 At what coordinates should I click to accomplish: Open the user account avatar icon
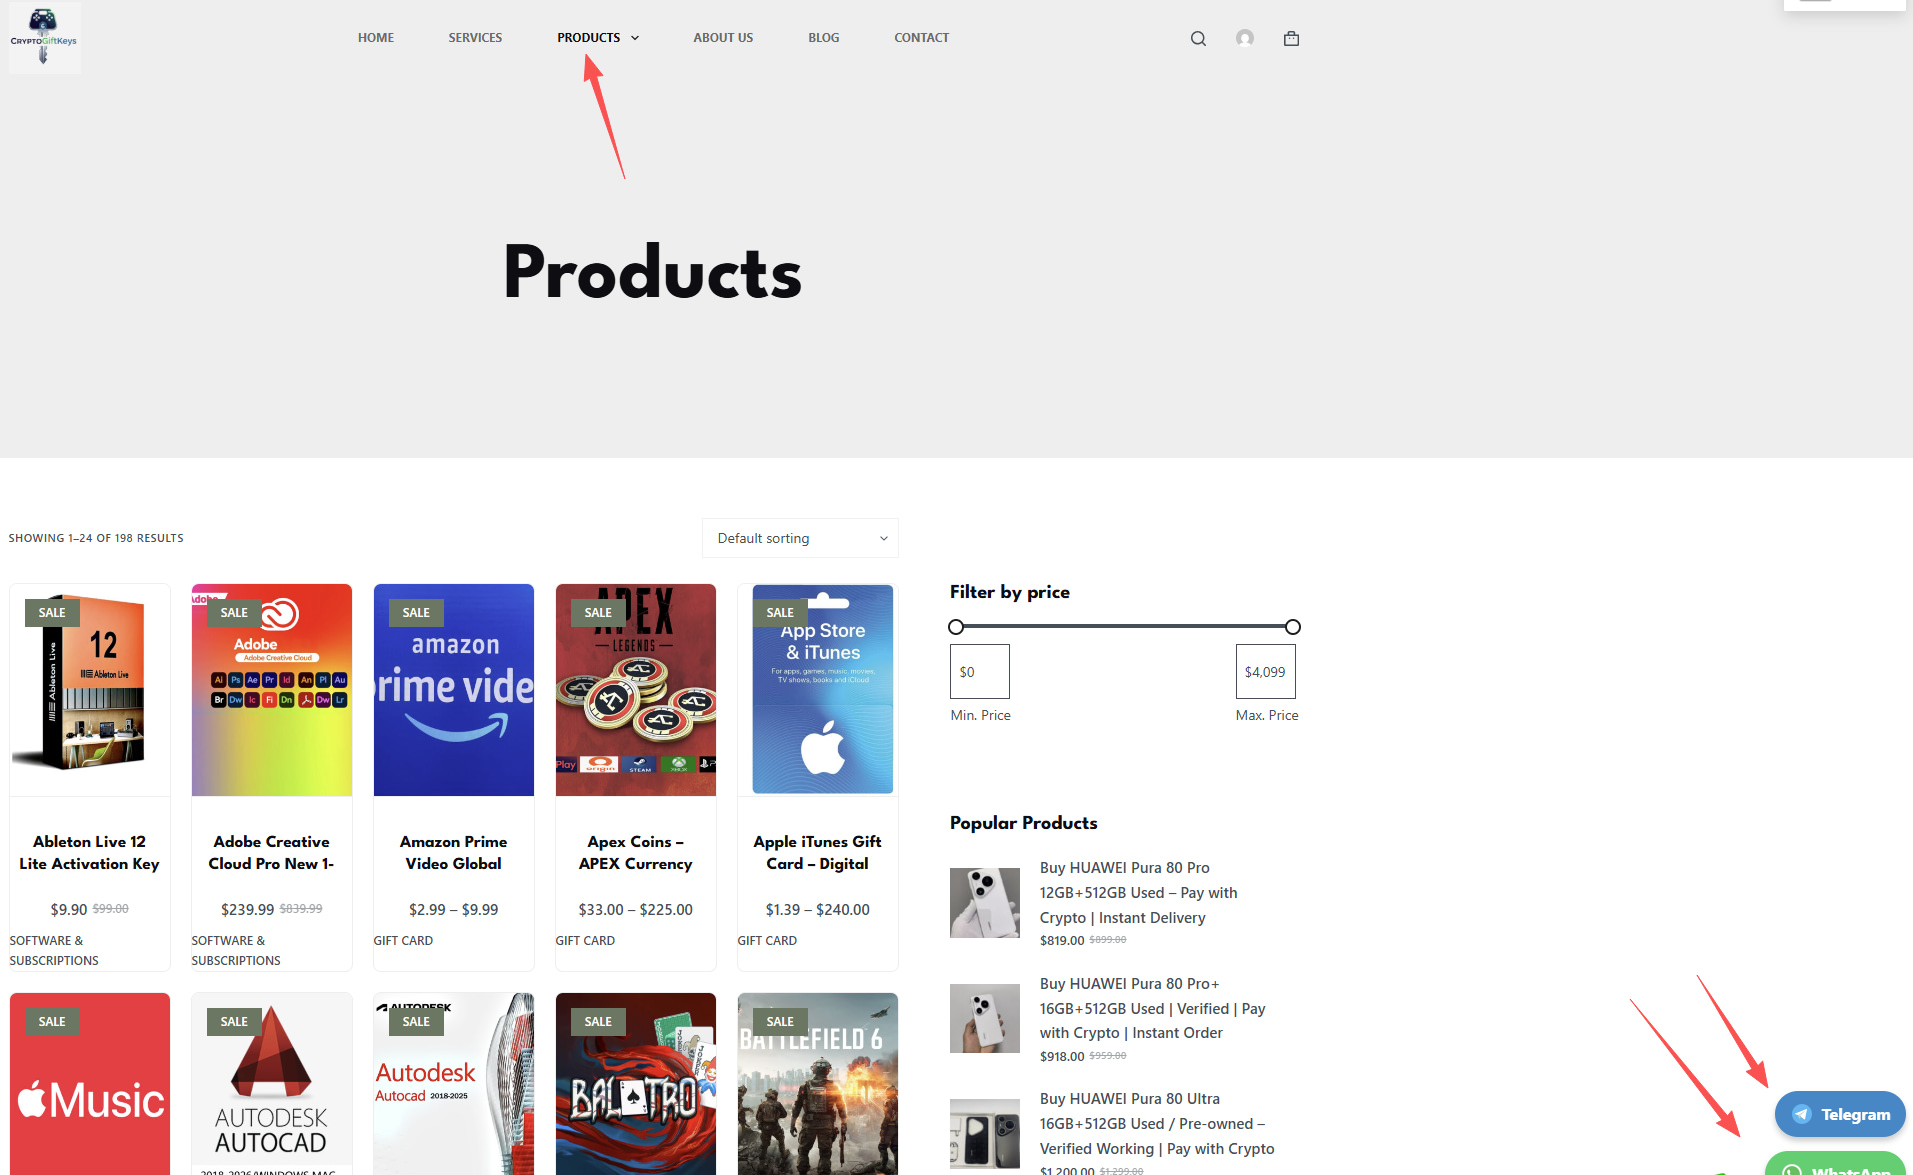click(x=1245, y=38)
